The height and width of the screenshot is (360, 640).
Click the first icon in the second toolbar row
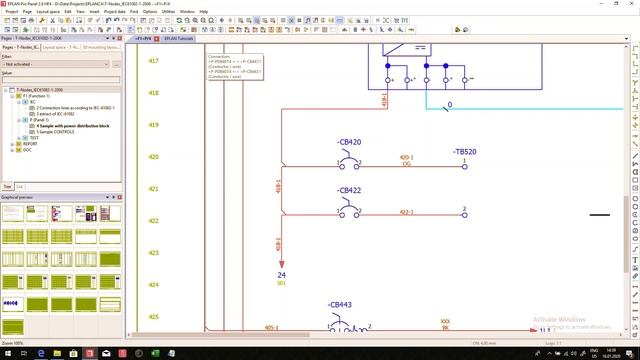click(7, 29)
